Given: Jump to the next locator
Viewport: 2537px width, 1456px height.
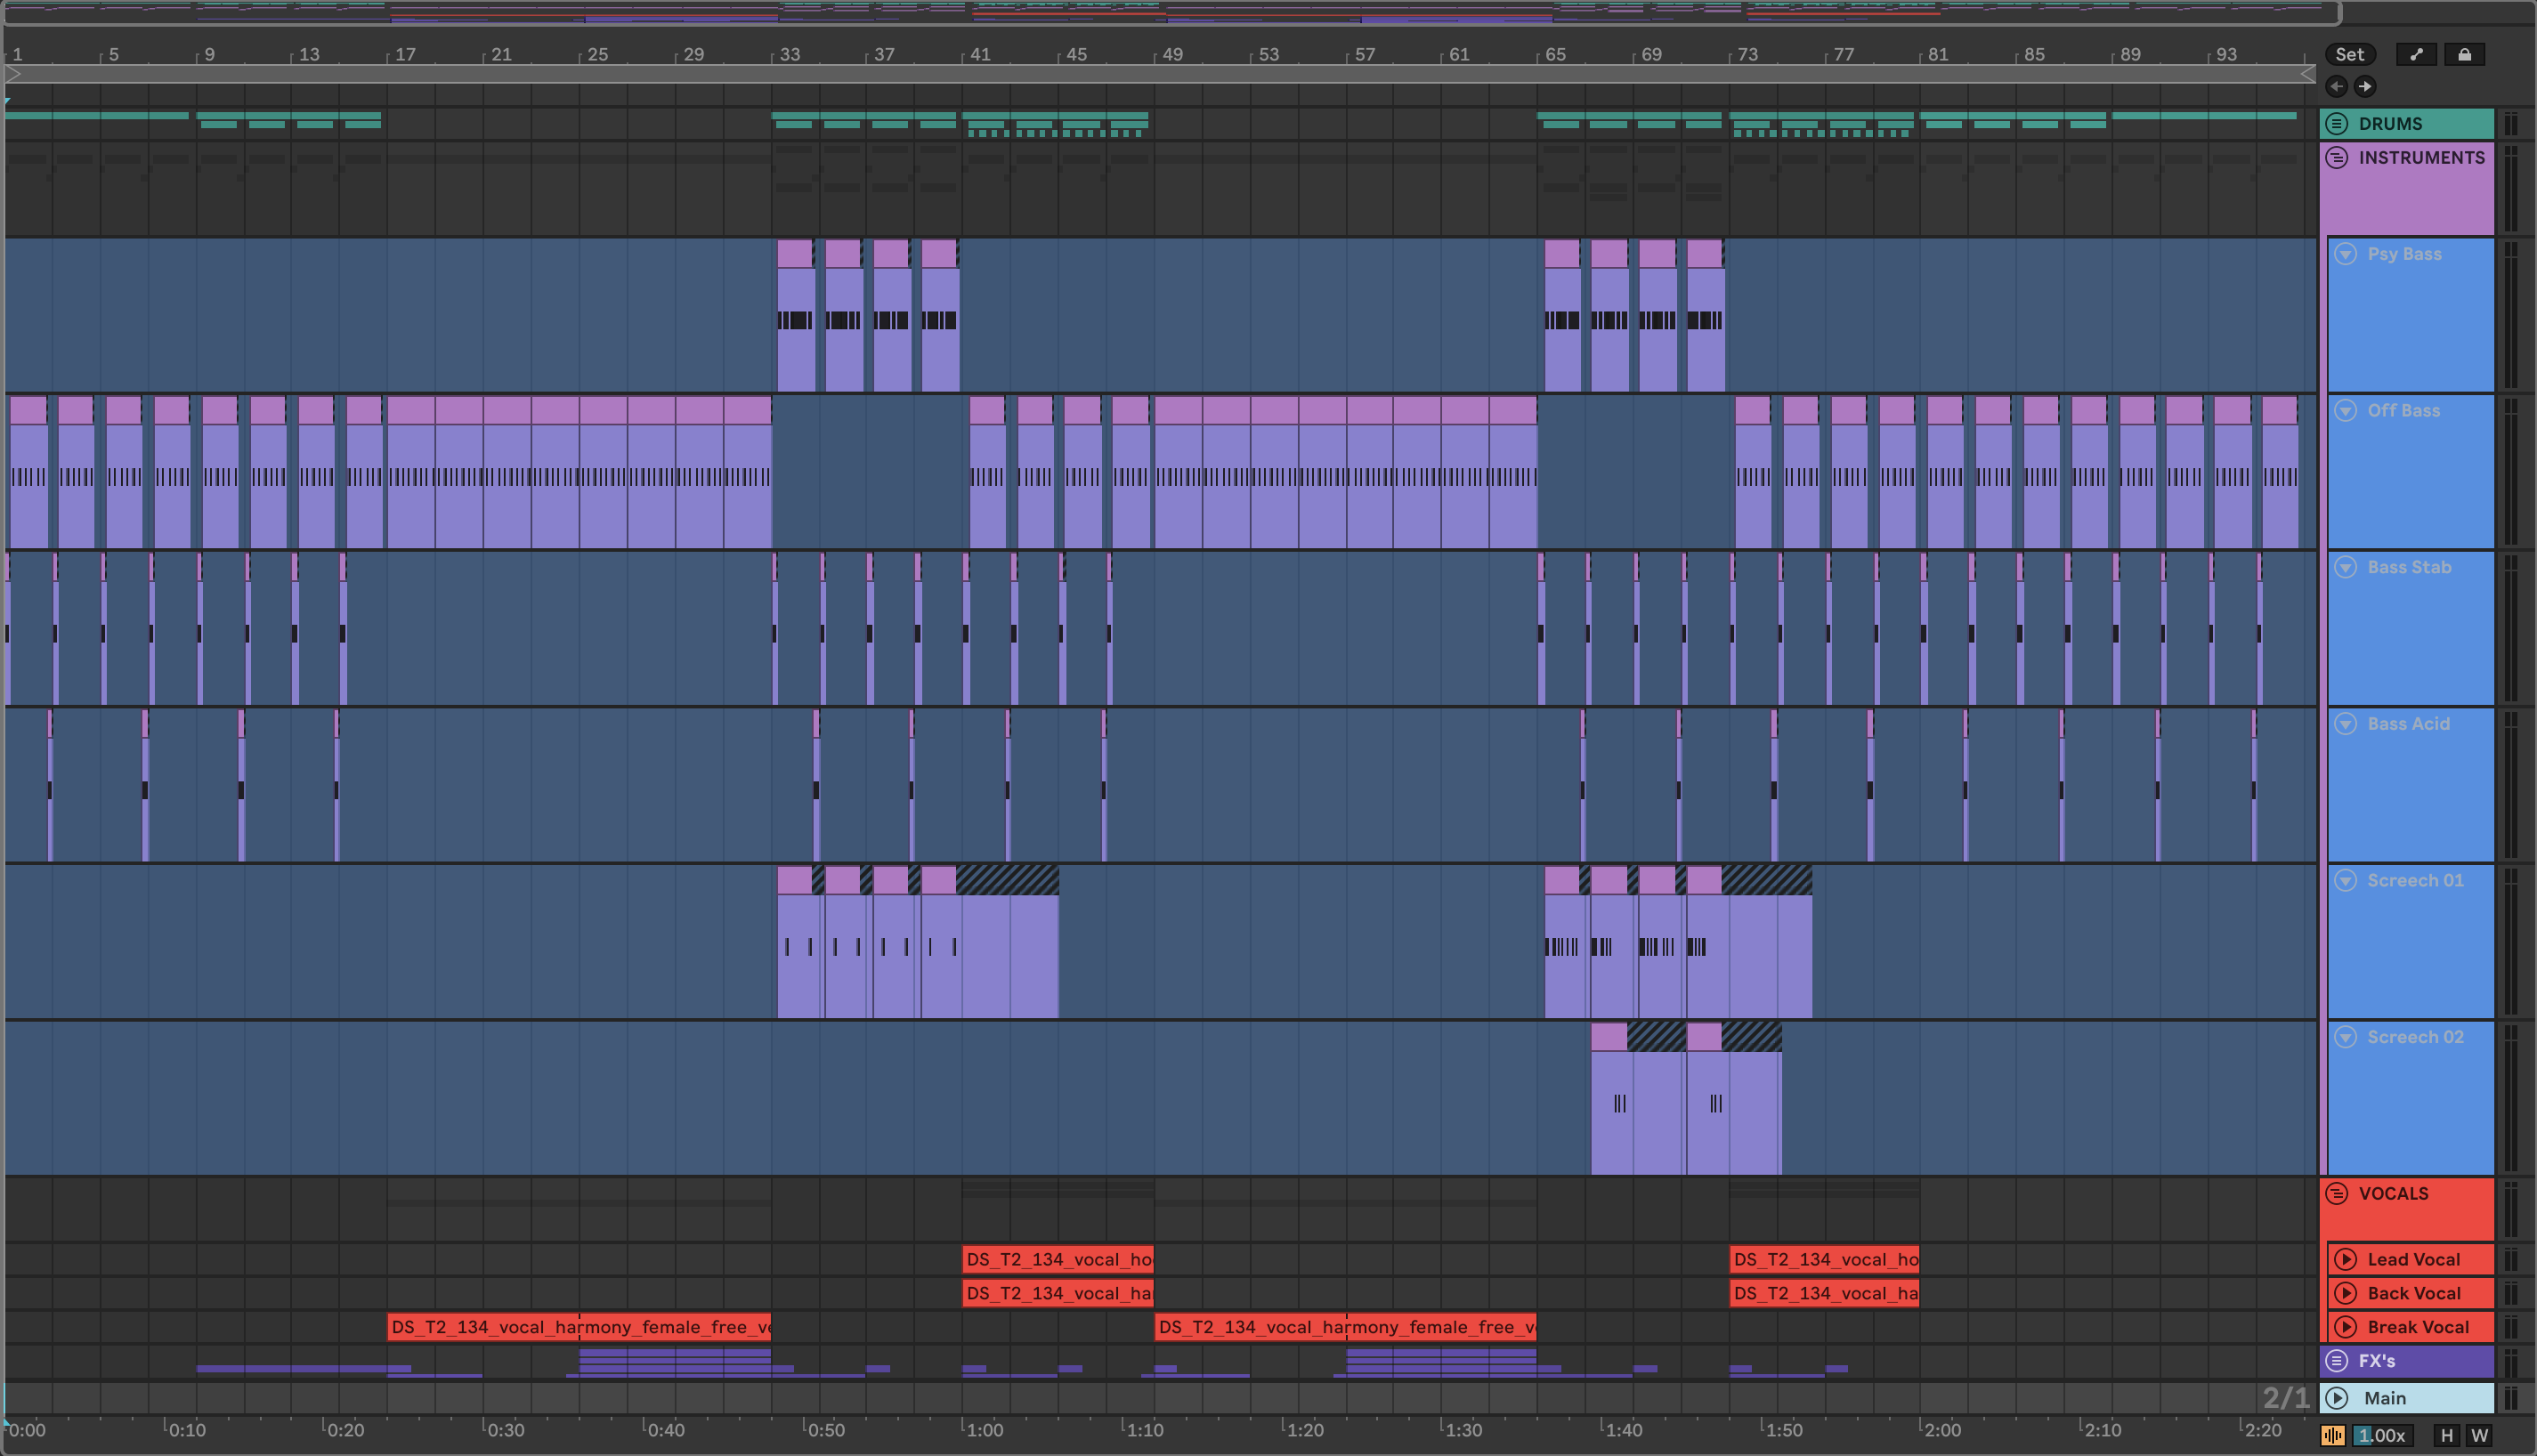Looking at the screenshot, I should (x=2364, y=86).
